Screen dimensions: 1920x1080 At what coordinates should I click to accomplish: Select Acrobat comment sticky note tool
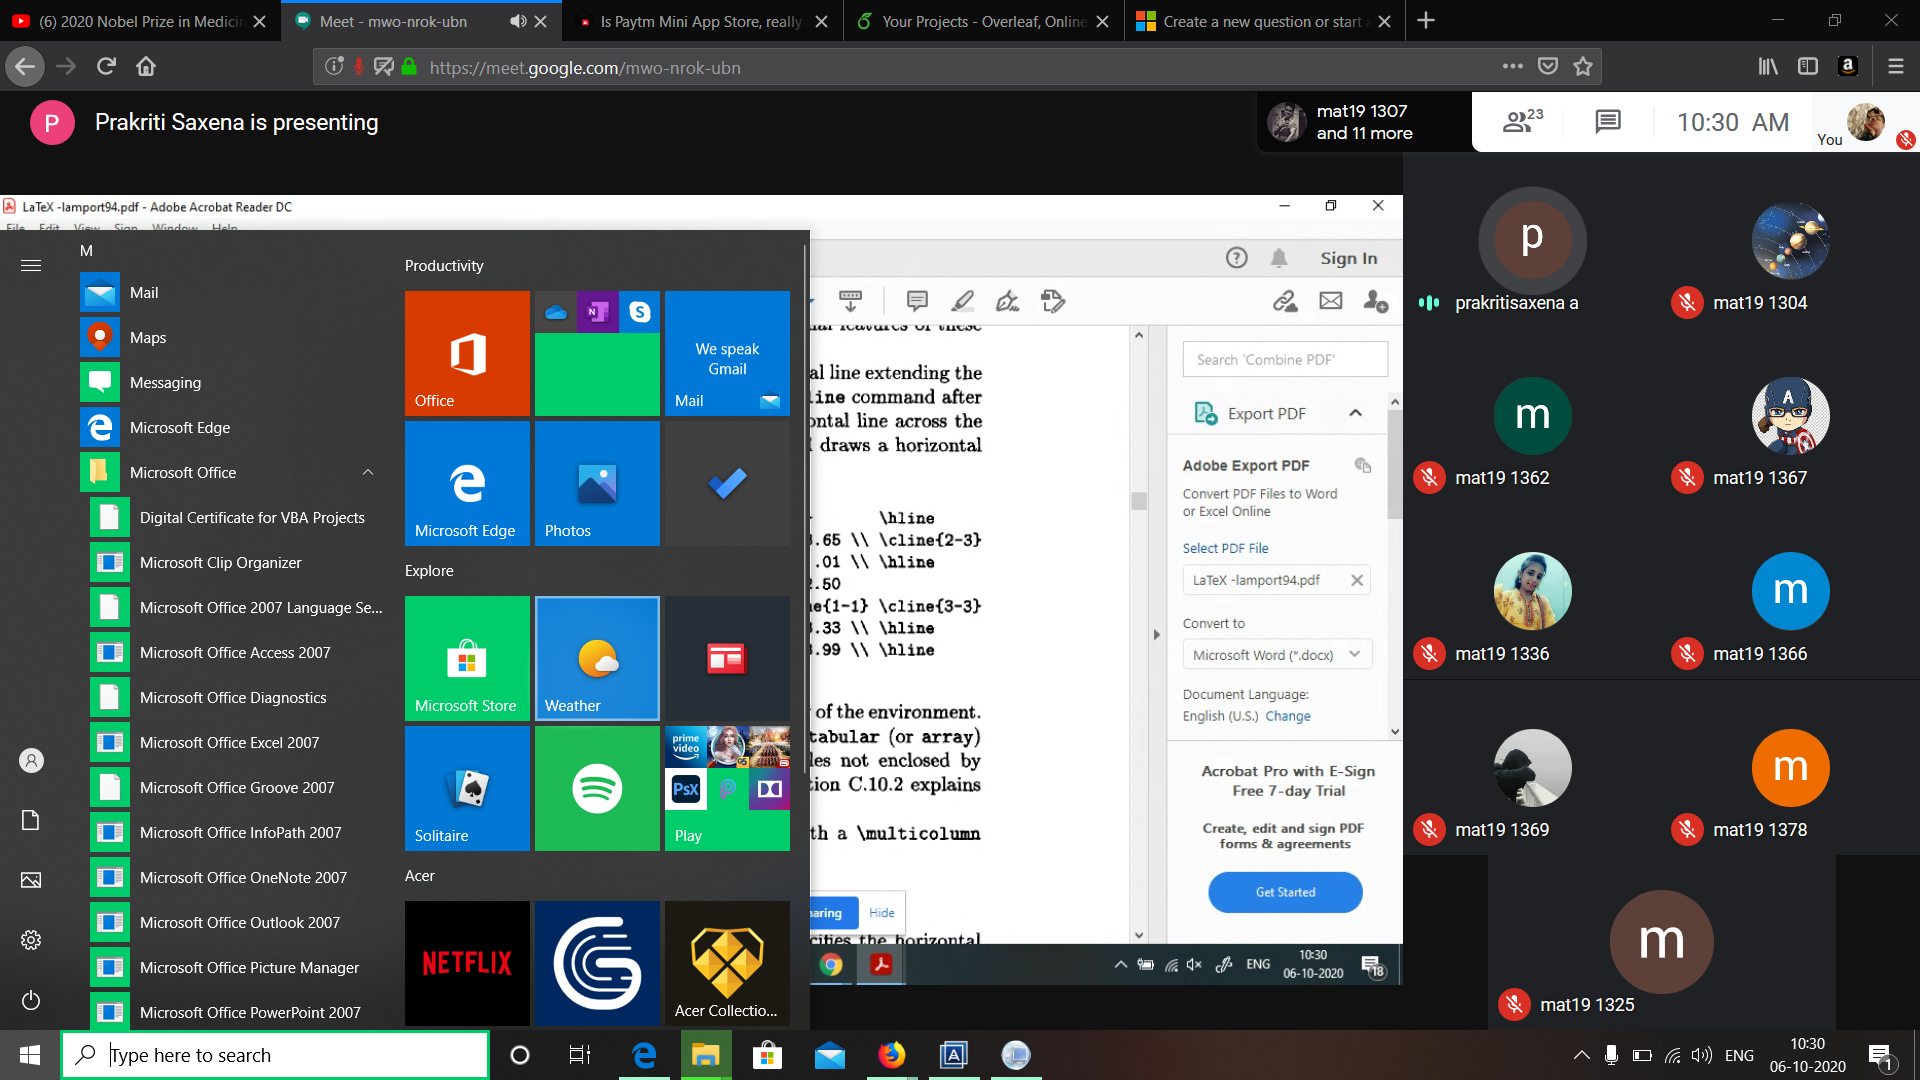pos(917,301)
